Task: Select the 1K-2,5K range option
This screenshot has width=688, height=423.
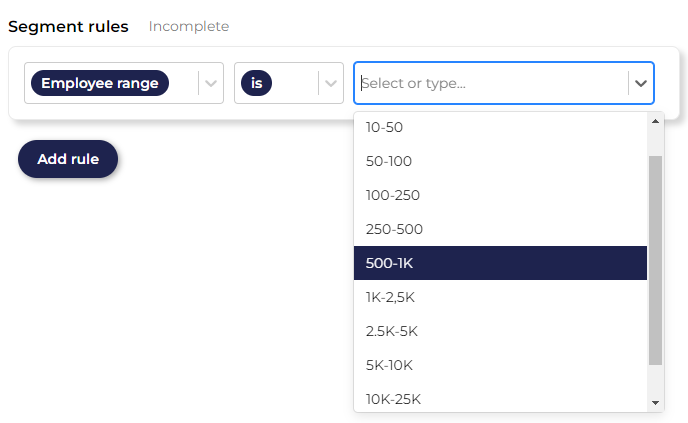Action: click(393, 297)
